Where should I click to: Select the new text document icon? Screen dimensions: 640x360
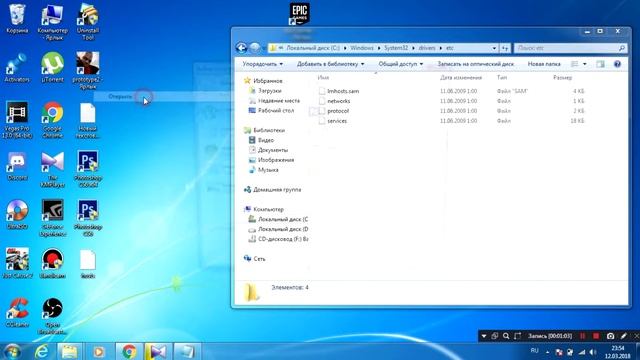pos(87,120)
